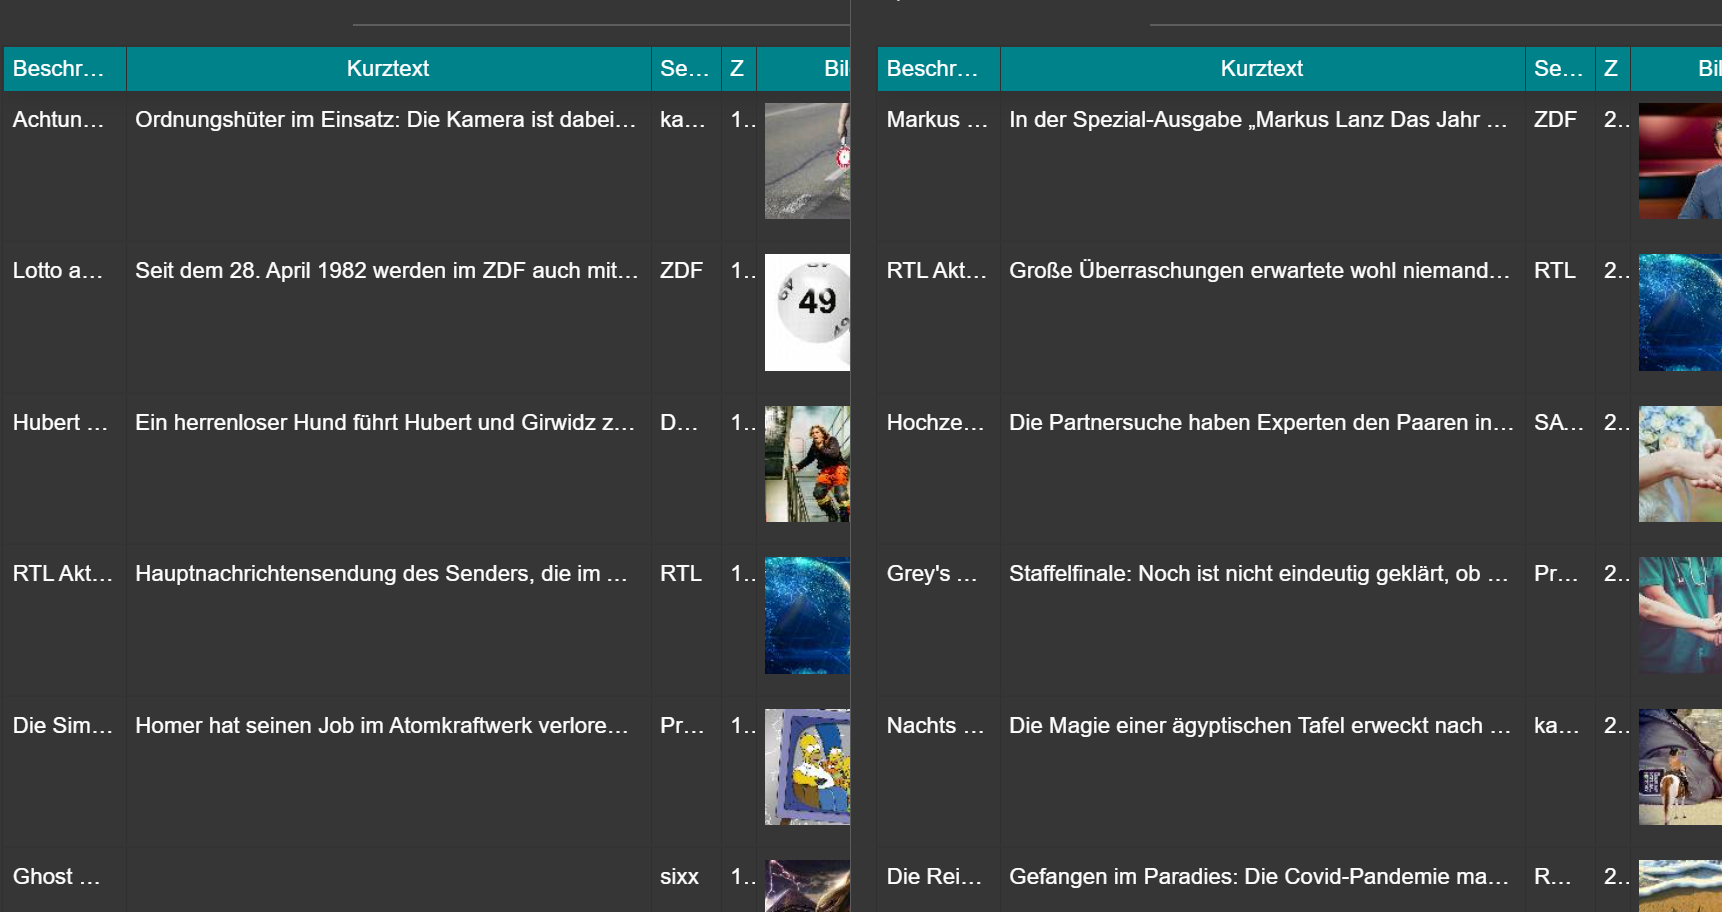Viewport: 1722px width, 912px height.
Task: Select 'Die Magie einer ägyptischen Tafel' cell
Action: (x=1262, y=773)
